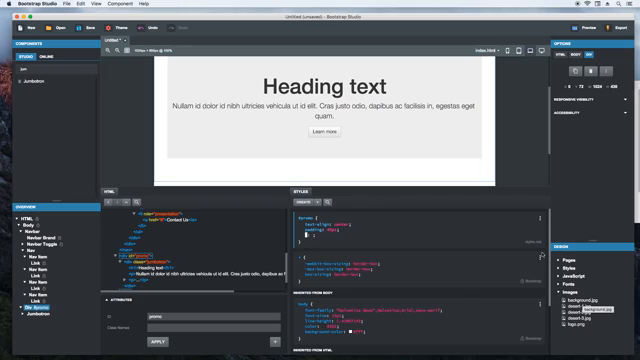Click the Class Names input field
640x360 pixels.
point(214,328)
